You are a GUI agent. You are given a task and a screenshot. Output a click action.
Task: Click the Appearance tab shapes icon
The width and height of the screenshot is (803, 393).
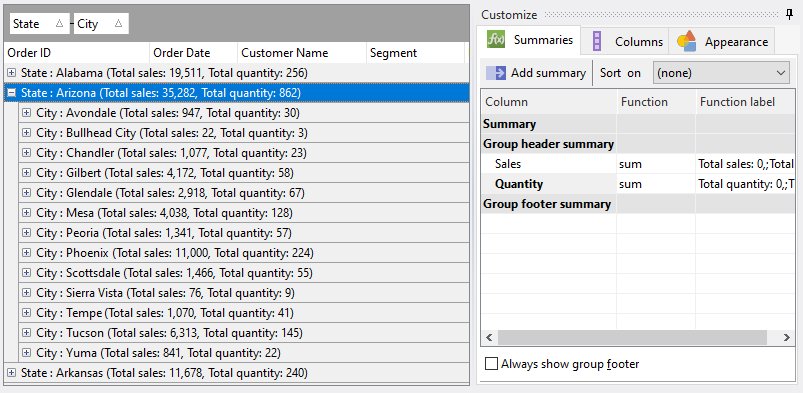coord(687,41)
